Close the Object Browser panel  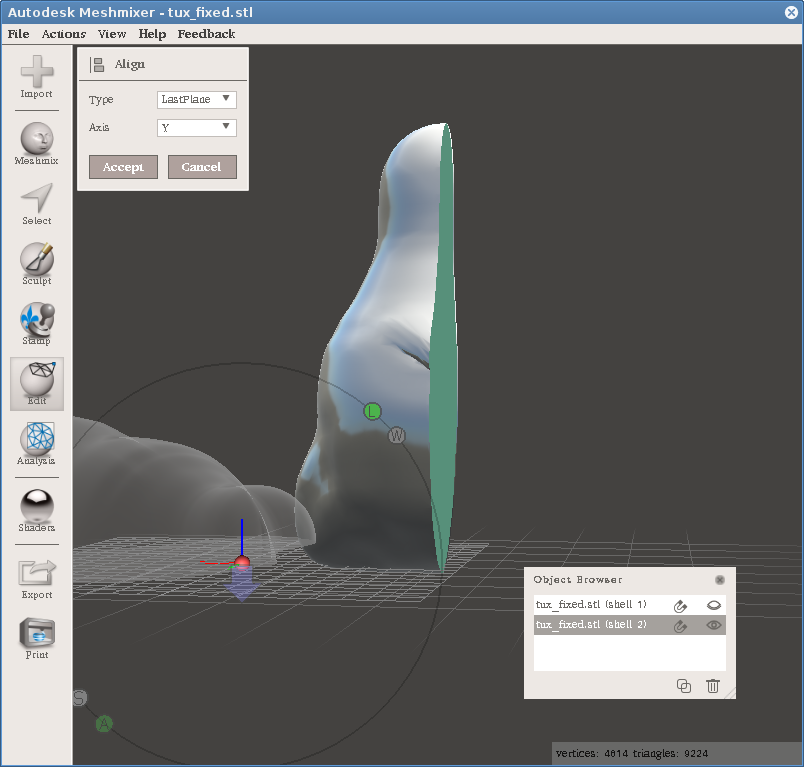tap(720, 580)
